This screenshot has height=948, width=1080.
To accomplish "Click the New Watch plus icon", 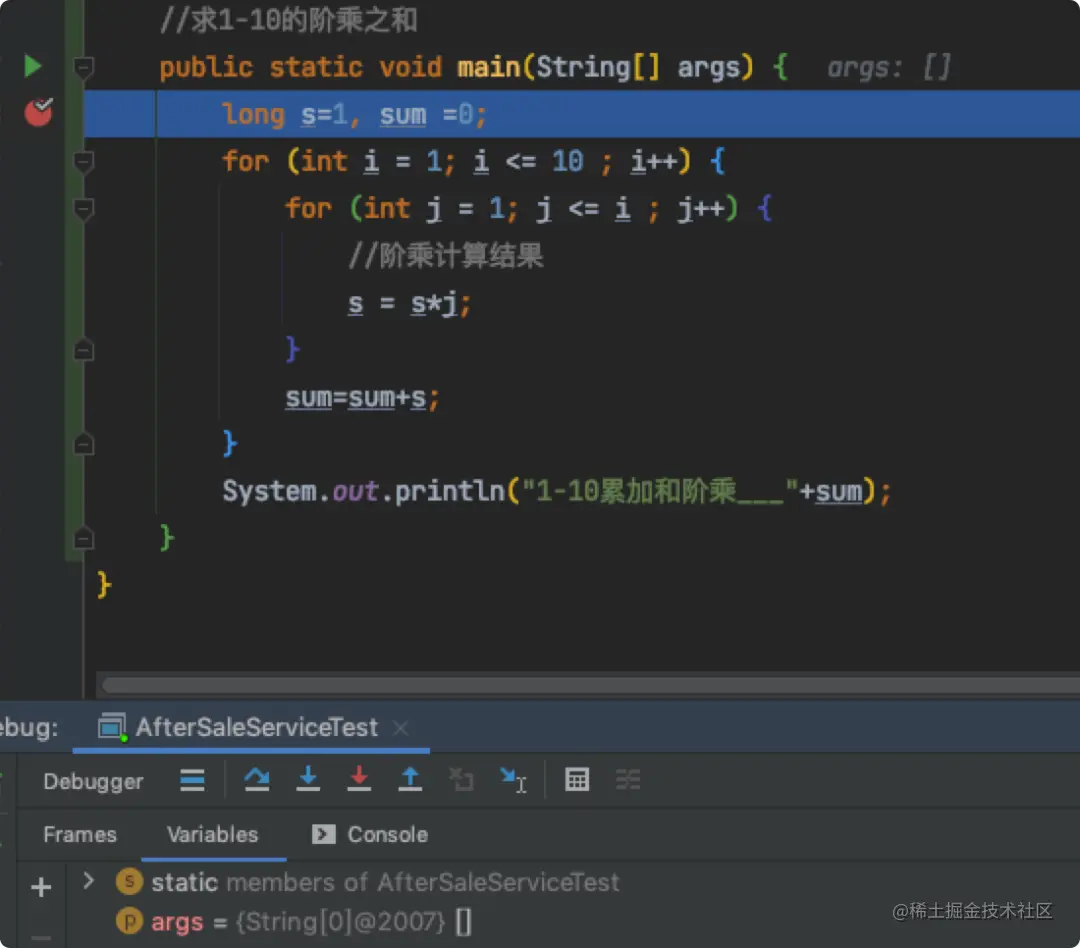I will pyautogui.click(x=41, y=887).
